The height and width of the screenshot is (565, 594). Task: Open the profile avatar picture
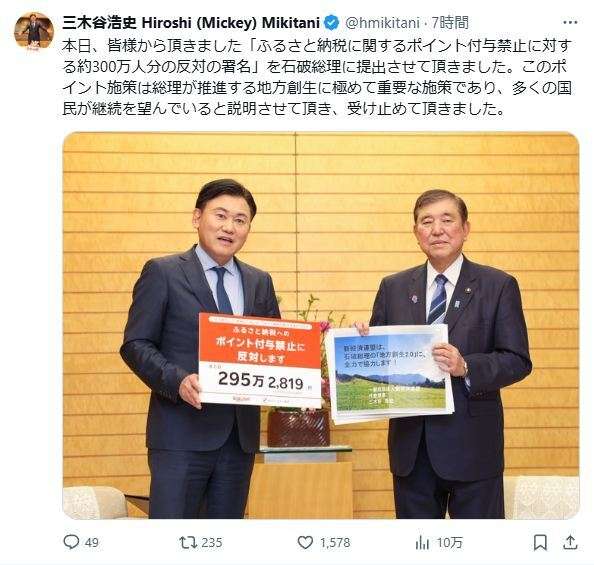tap(34, 31)
